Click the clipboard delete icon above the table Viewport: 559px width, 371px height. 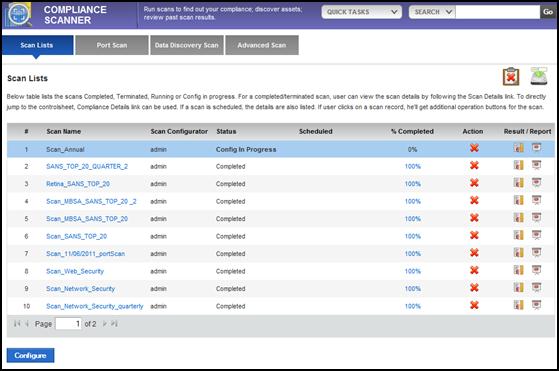(x=511, y=76)
